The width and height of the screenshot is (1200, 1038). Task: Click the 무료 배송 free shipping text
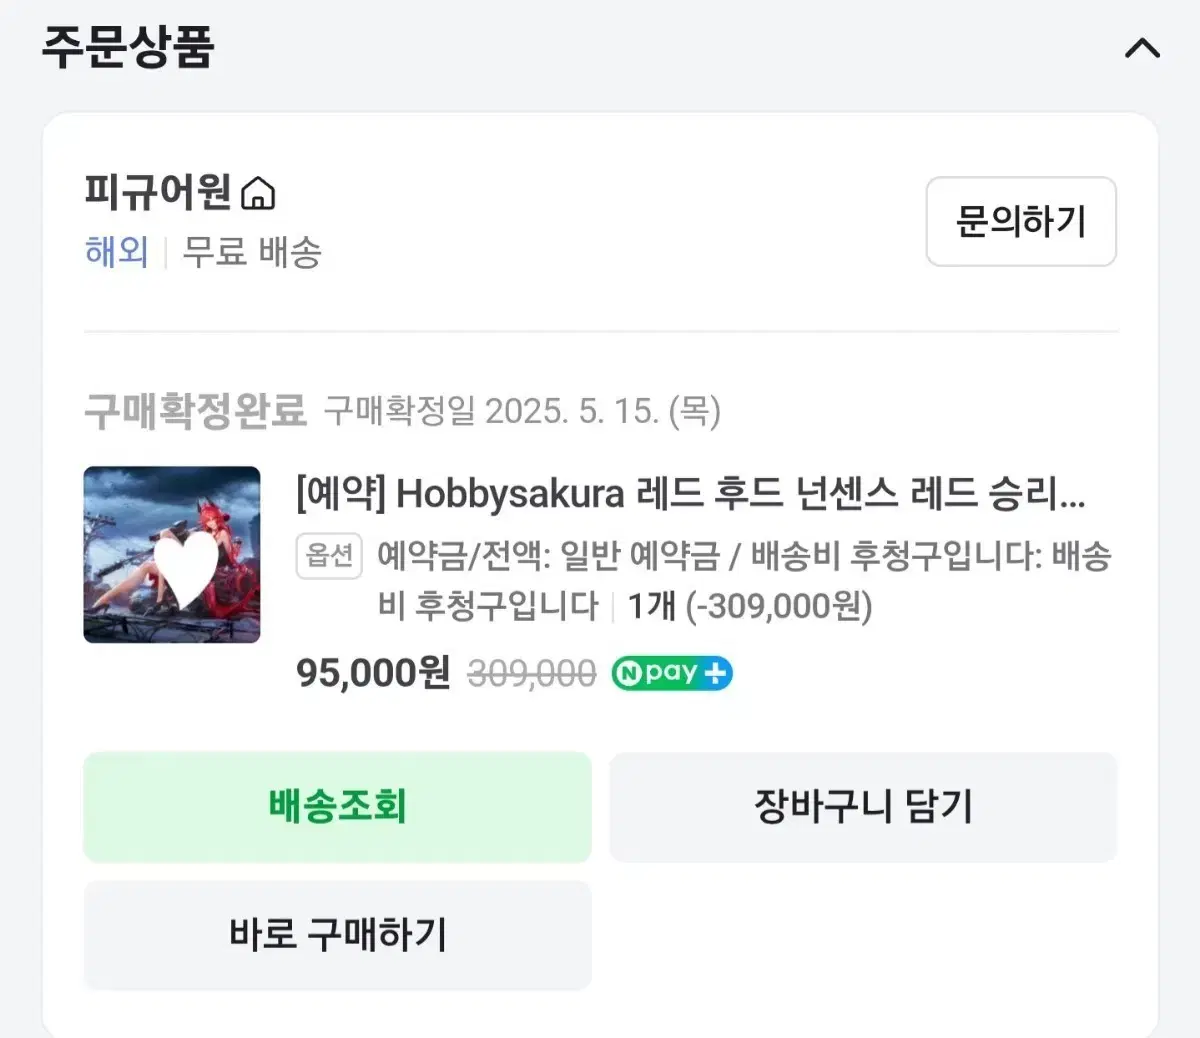(x=250, y=253)
